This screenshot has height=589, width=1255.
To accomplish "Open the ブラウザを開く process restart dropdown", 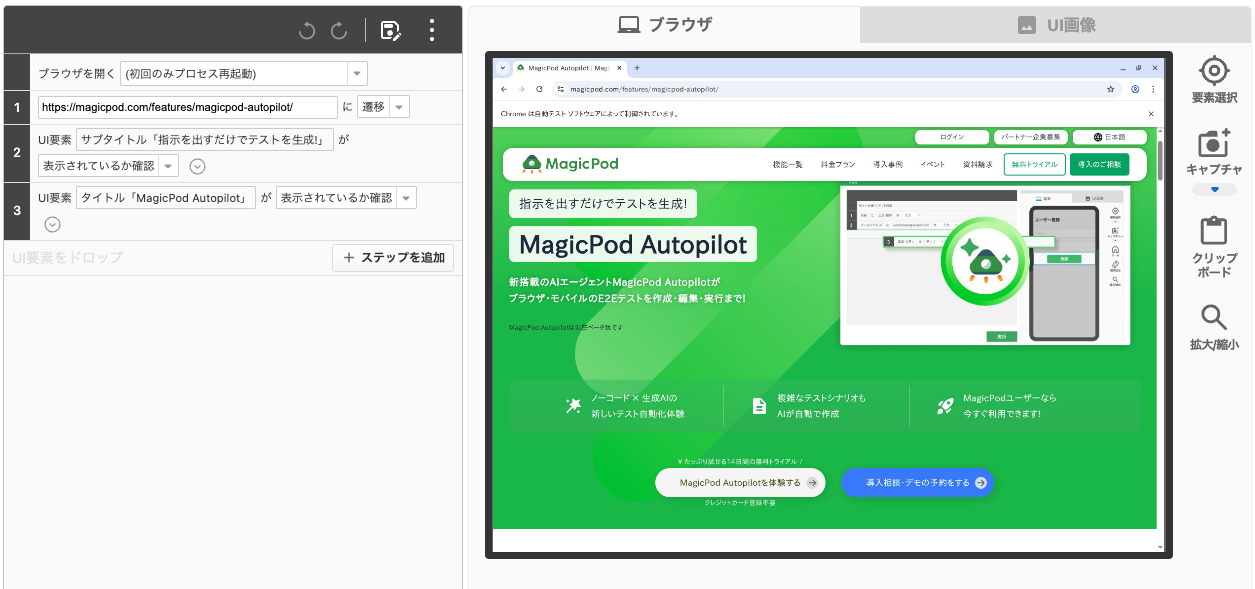I will tap(357, 72).
